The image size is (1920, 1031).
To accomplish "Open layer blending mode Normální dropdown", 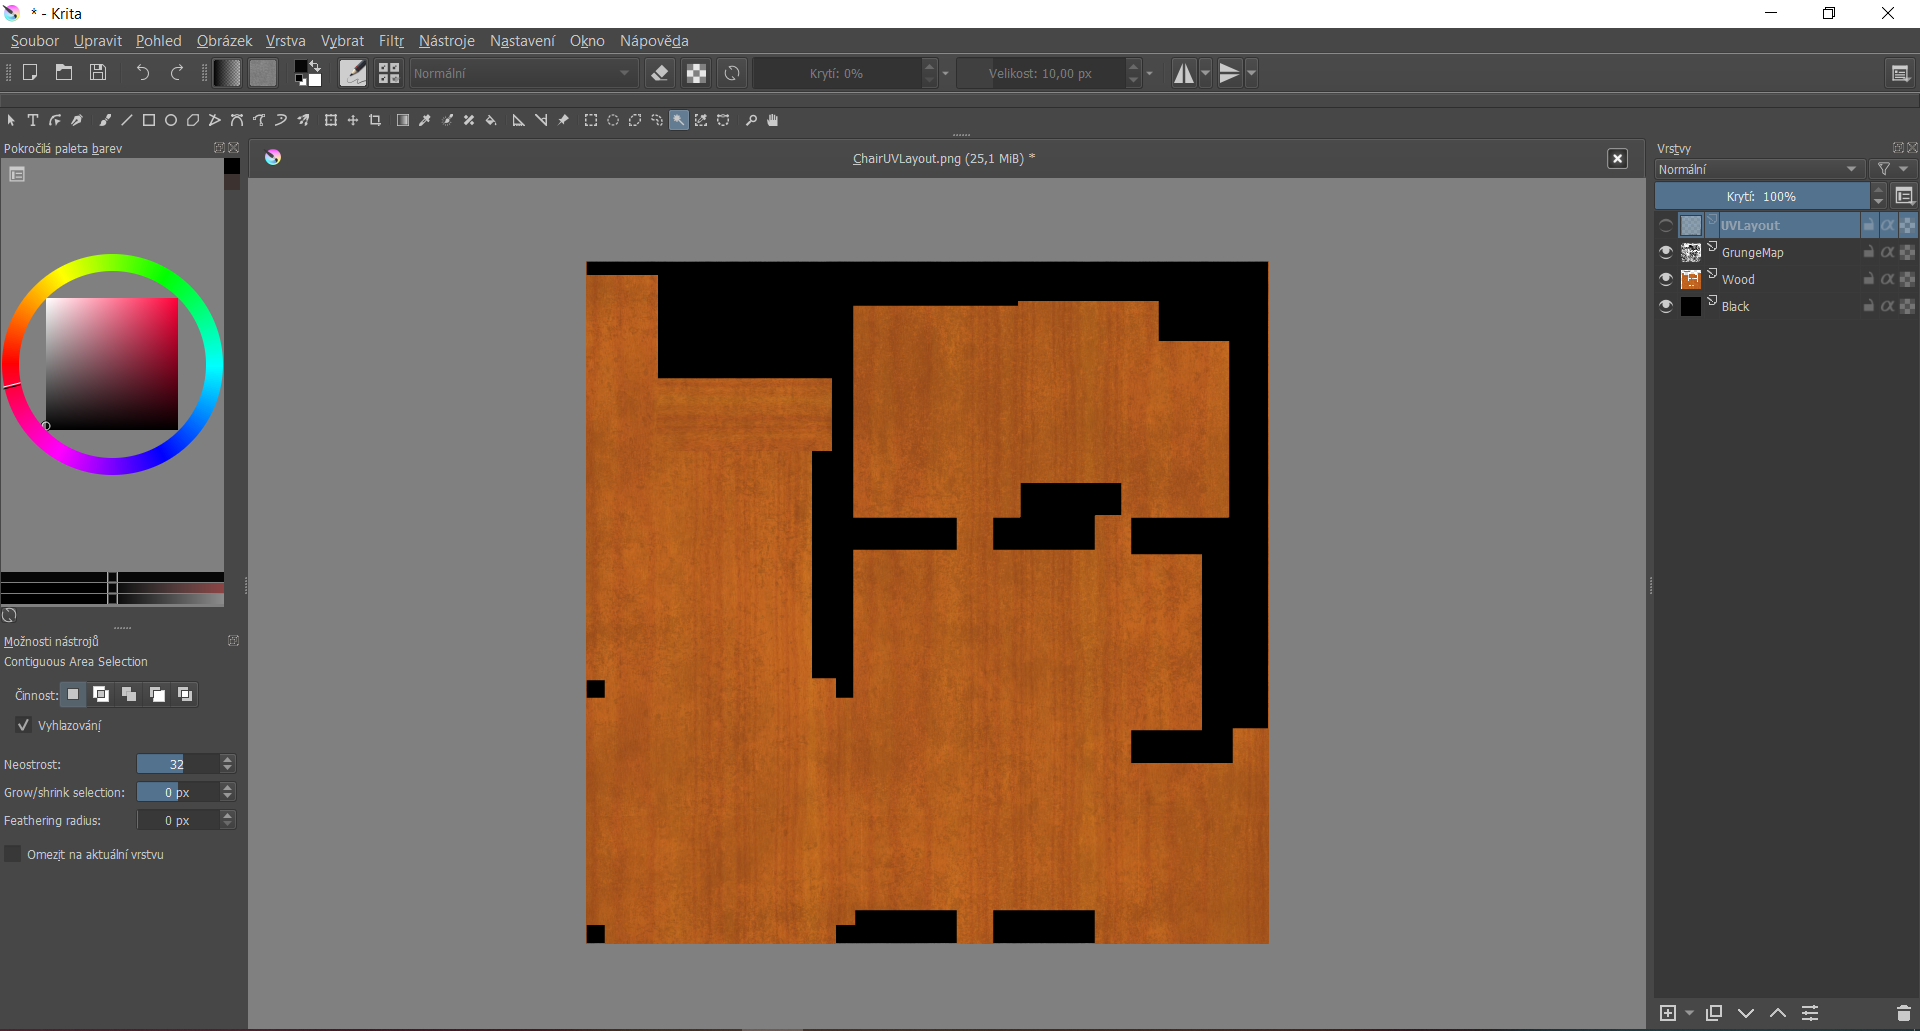I will 1758,169.
